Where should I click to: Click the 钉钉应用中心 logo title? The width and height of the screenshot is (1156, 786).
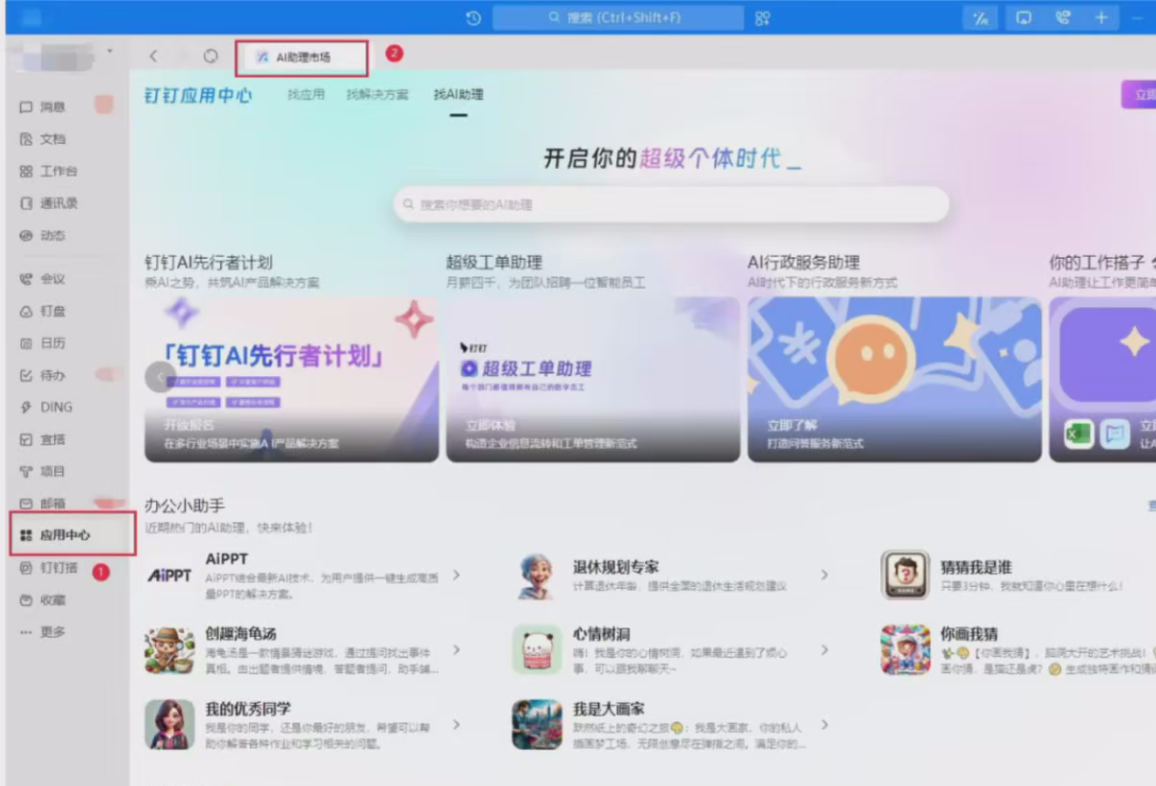pos(198,95)
